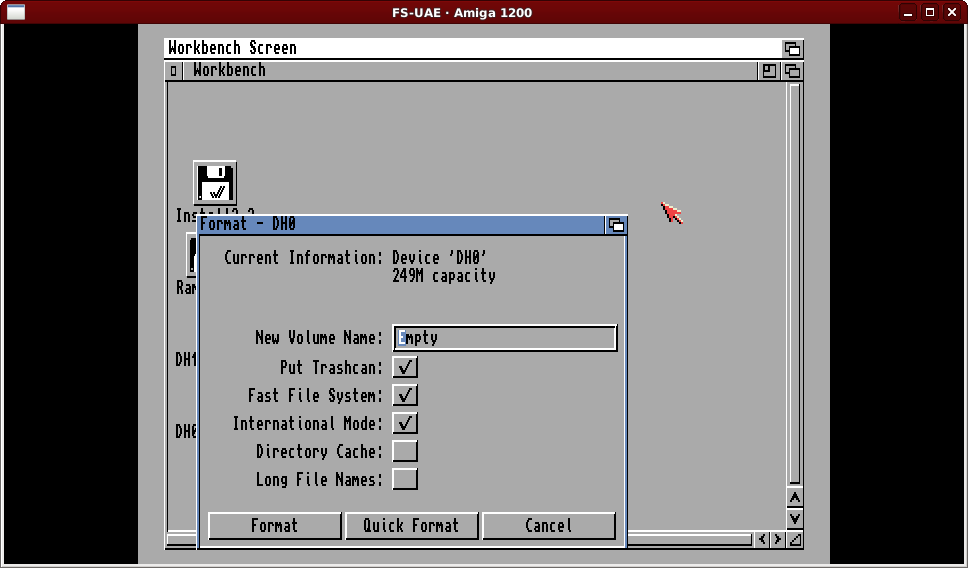Click the Workbench scroll right arrow
The width and height of the screenshot is (968, 568).
778,540
